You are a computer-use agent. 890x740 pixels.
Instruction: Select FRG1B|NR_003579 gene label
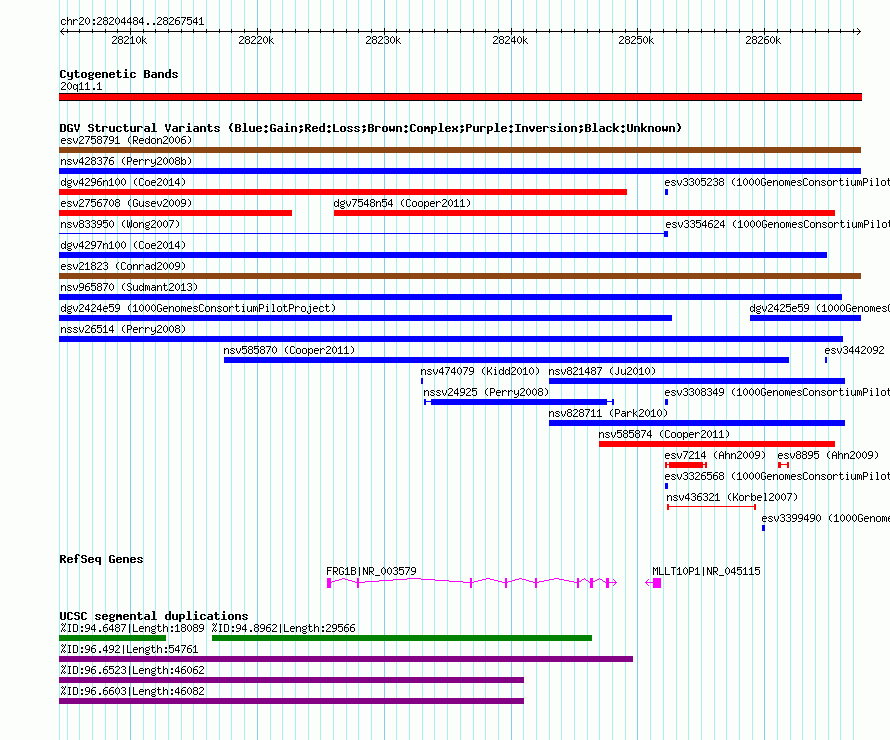tap(371, 571)
